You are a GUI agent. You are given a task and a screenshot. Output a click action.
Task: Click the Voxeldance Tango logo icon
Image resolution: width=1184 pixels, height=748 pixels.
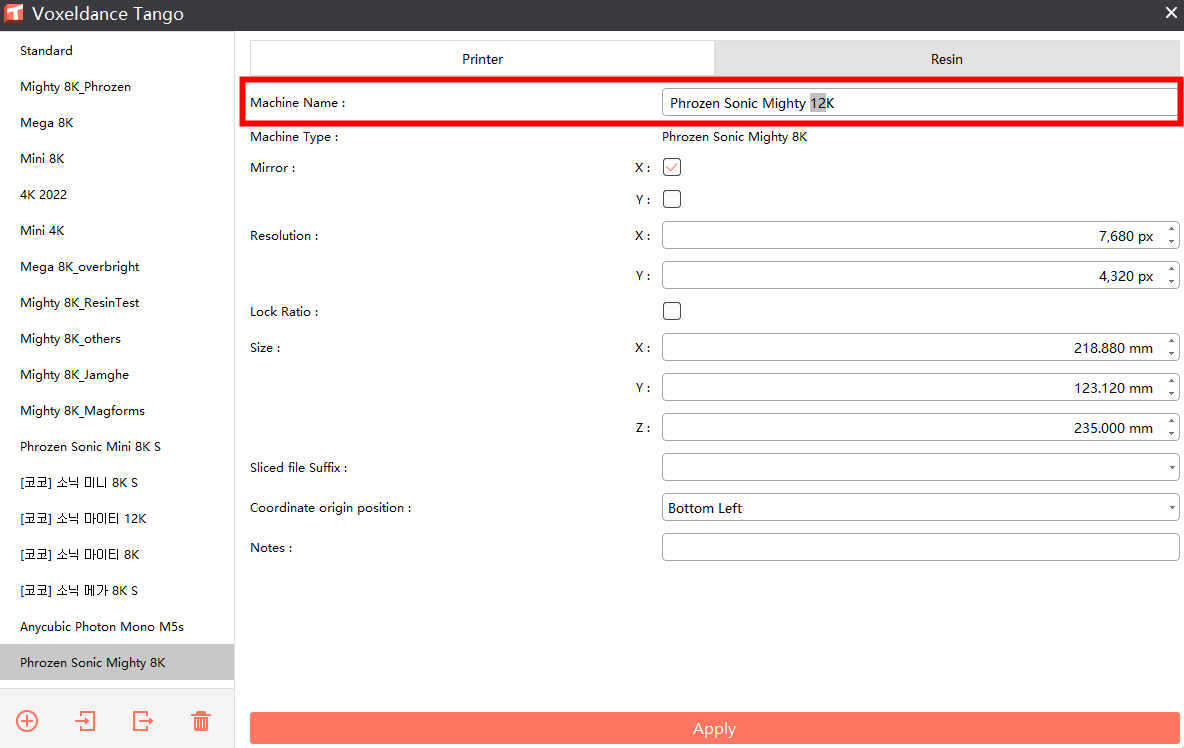click(x=14, y=14)
